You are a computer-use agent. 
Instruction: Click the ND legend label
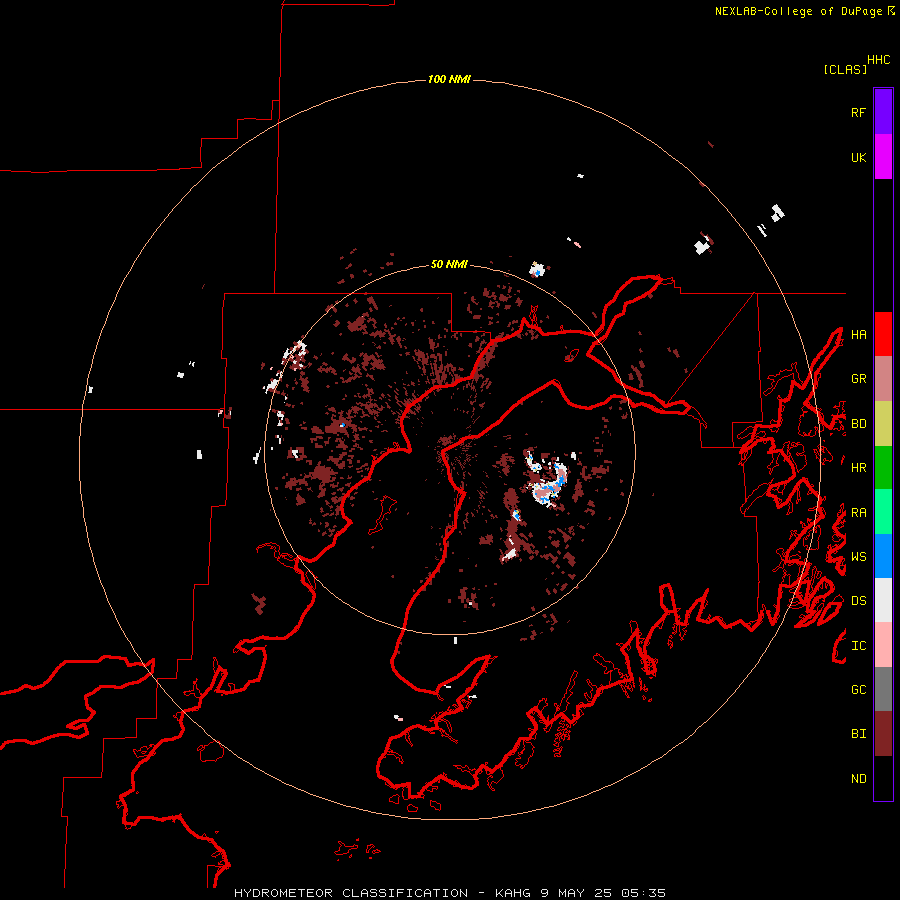[x=858, y=778]
